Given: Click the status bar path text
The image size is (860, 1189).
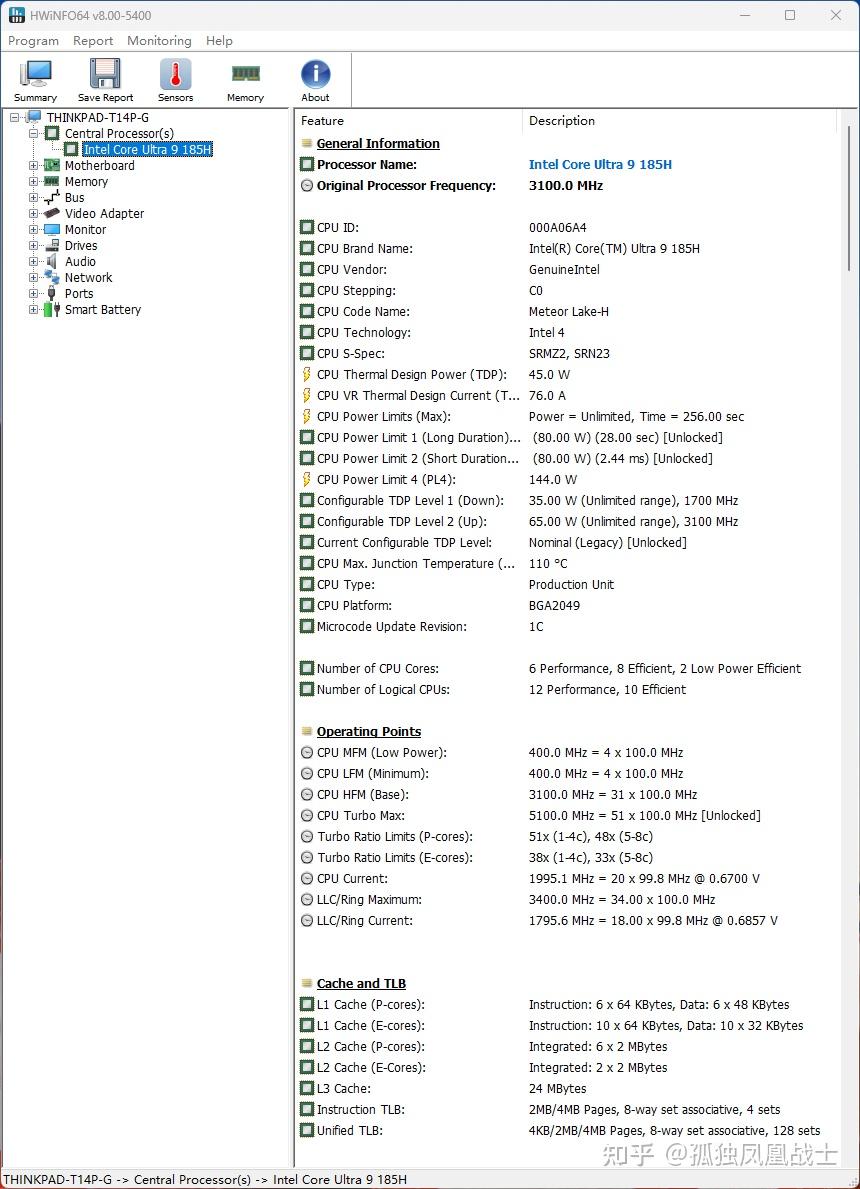Looking at the screenshot, I should (x=205, y=1180).
